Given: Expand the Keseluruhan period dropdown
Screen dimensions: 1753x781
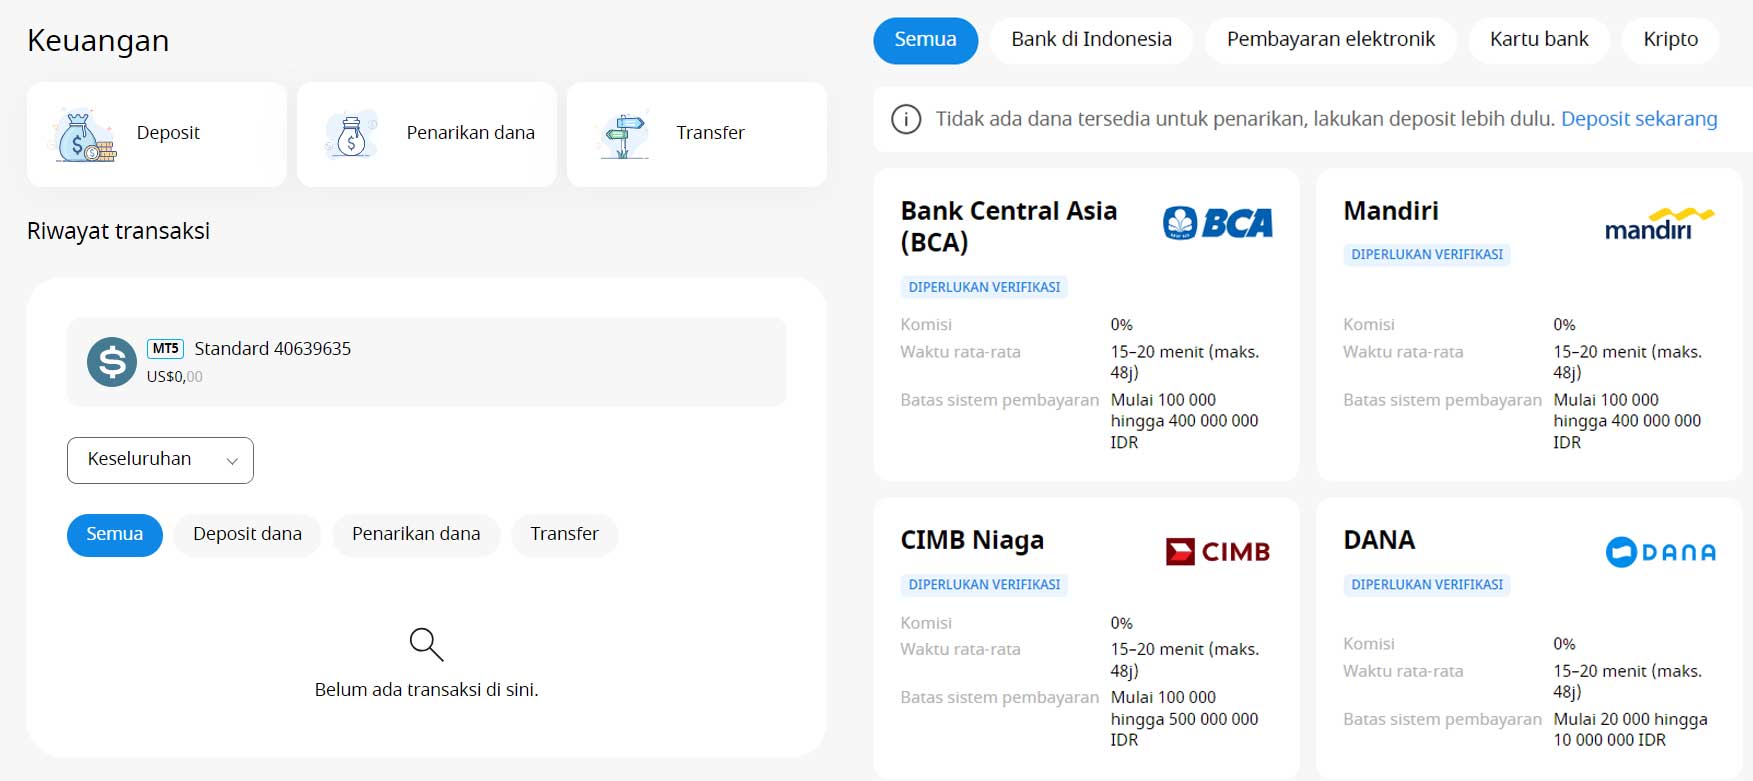Looking at the screenshot, I should coord(160,460).
